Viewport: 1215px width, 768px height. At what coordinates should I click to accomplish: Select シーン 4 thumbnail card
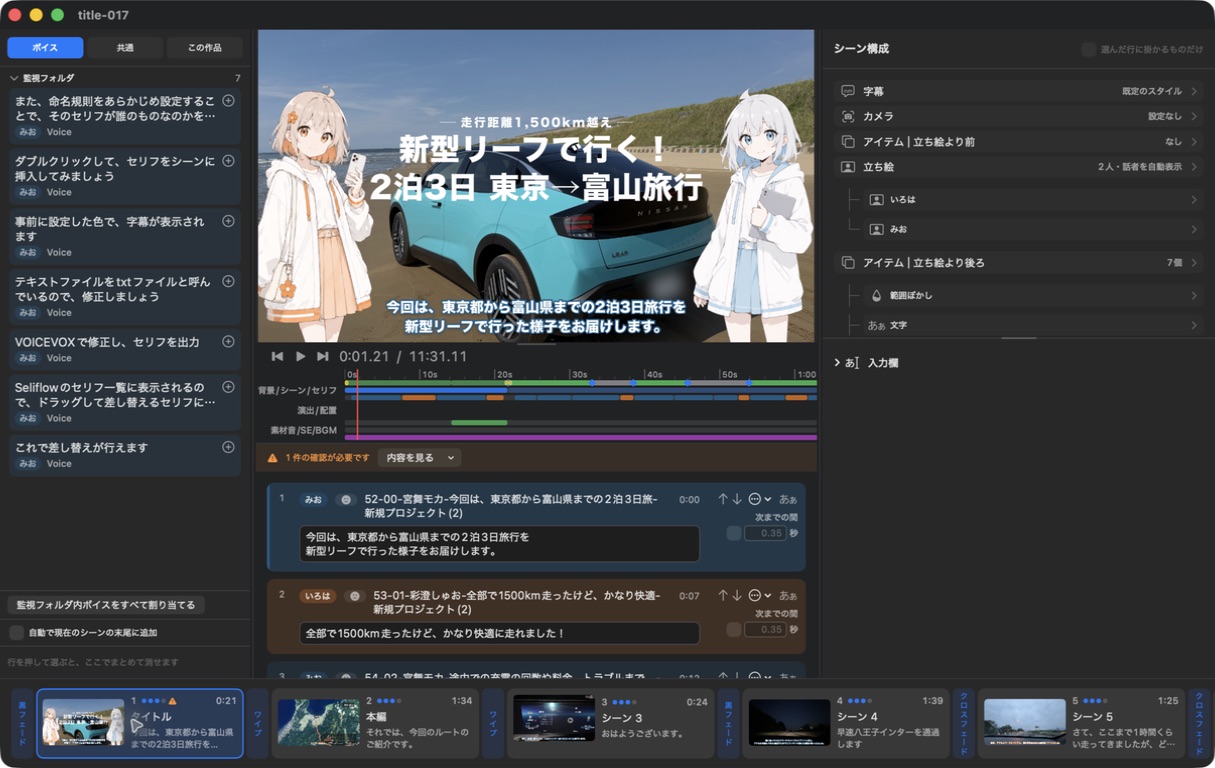[x=846, y=723]
